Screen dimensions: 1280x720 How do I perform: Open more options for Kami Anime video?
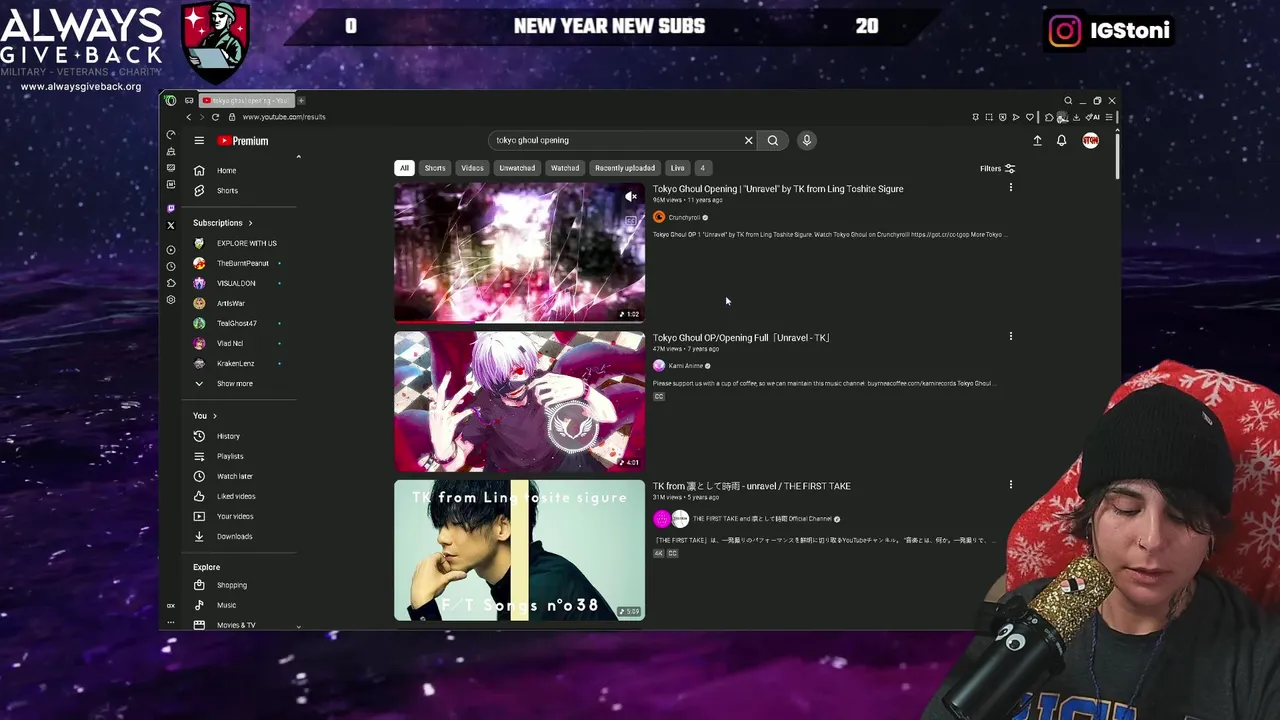[x=1011, y=337]
